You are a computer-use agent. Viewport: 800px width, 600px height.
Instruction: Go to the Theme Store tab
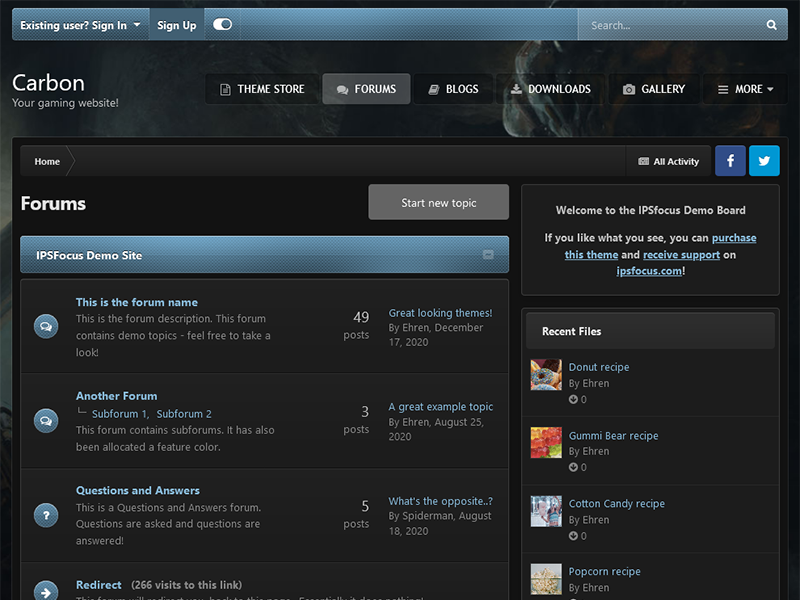click(262, 89)
